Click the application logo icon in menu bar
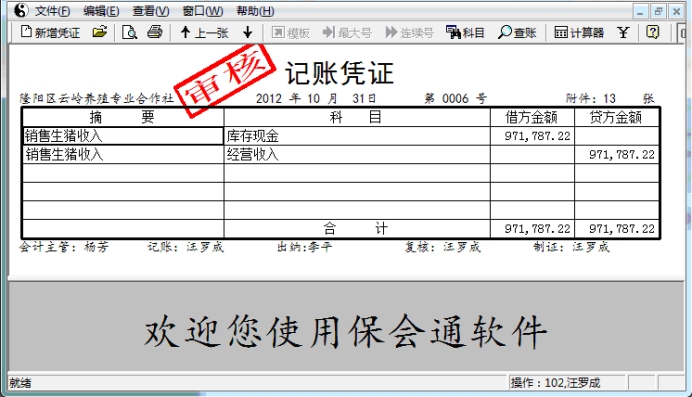692x397 pixels. pyautogui.click(x=21, y=10)
